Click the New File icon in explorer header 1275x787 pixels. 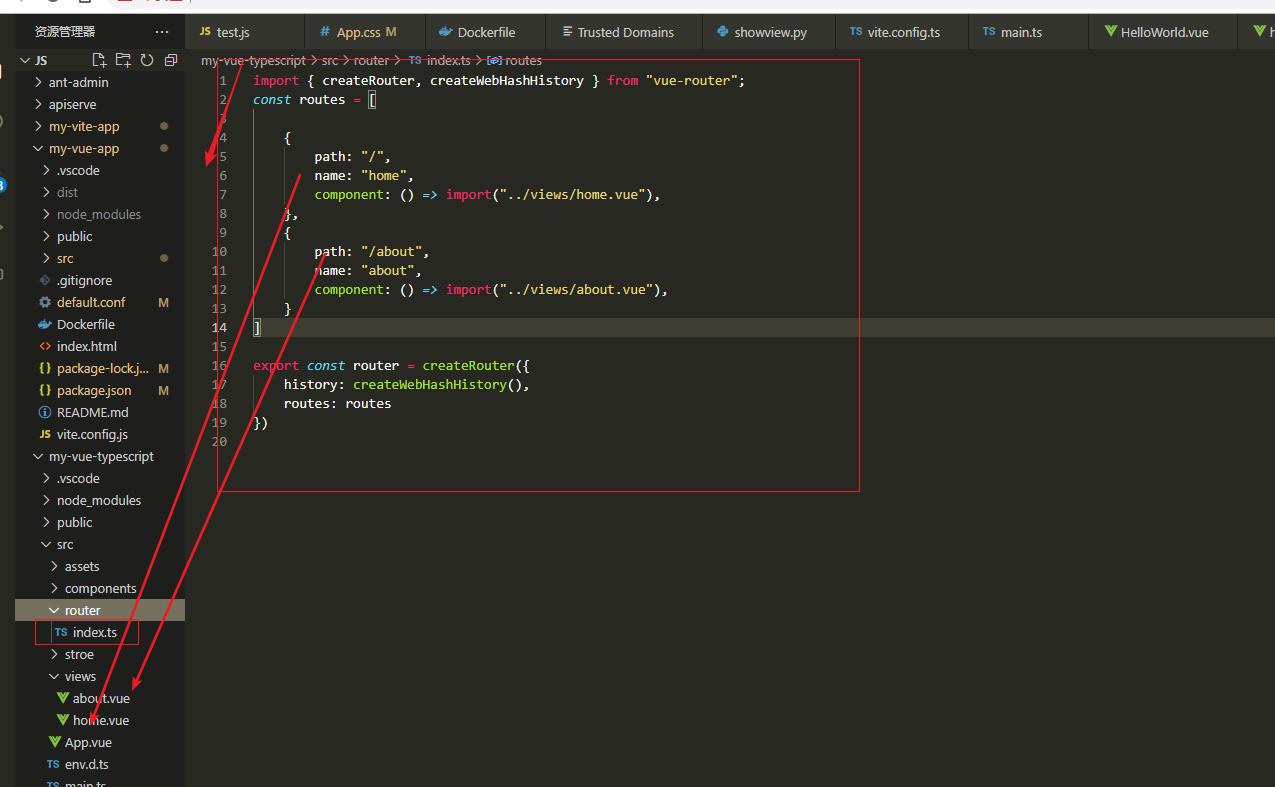click(x=99, y=60)
